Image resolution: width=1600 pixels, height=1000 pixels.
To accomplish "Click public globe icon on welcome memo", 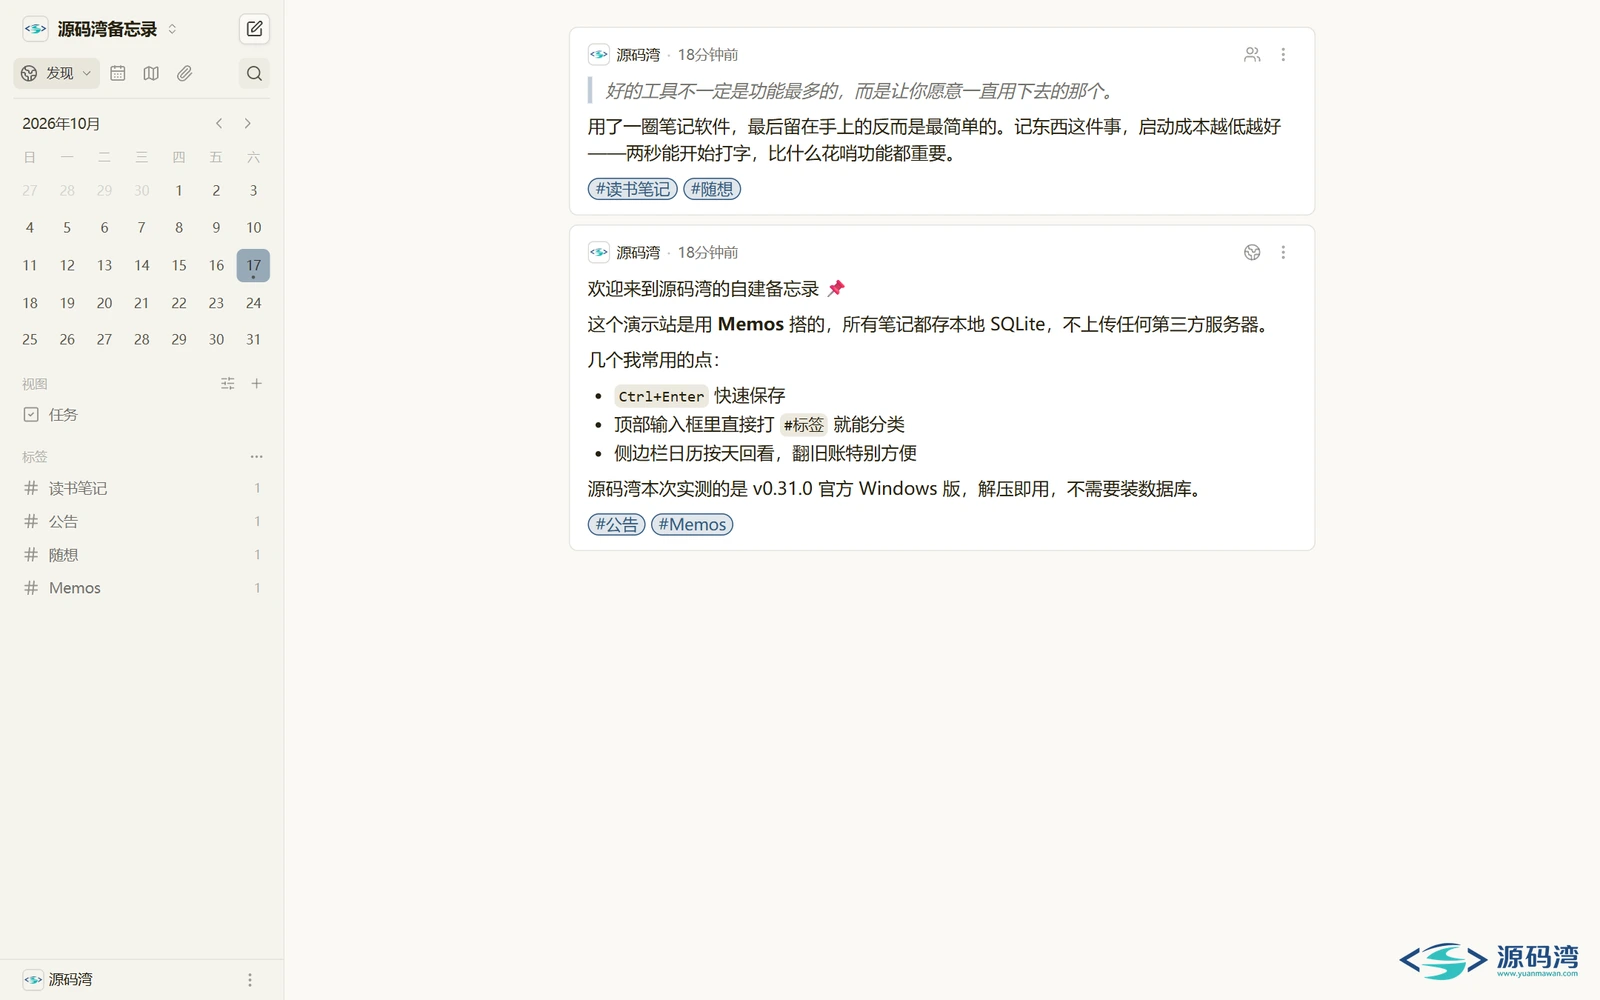I will coord(1252,253).
